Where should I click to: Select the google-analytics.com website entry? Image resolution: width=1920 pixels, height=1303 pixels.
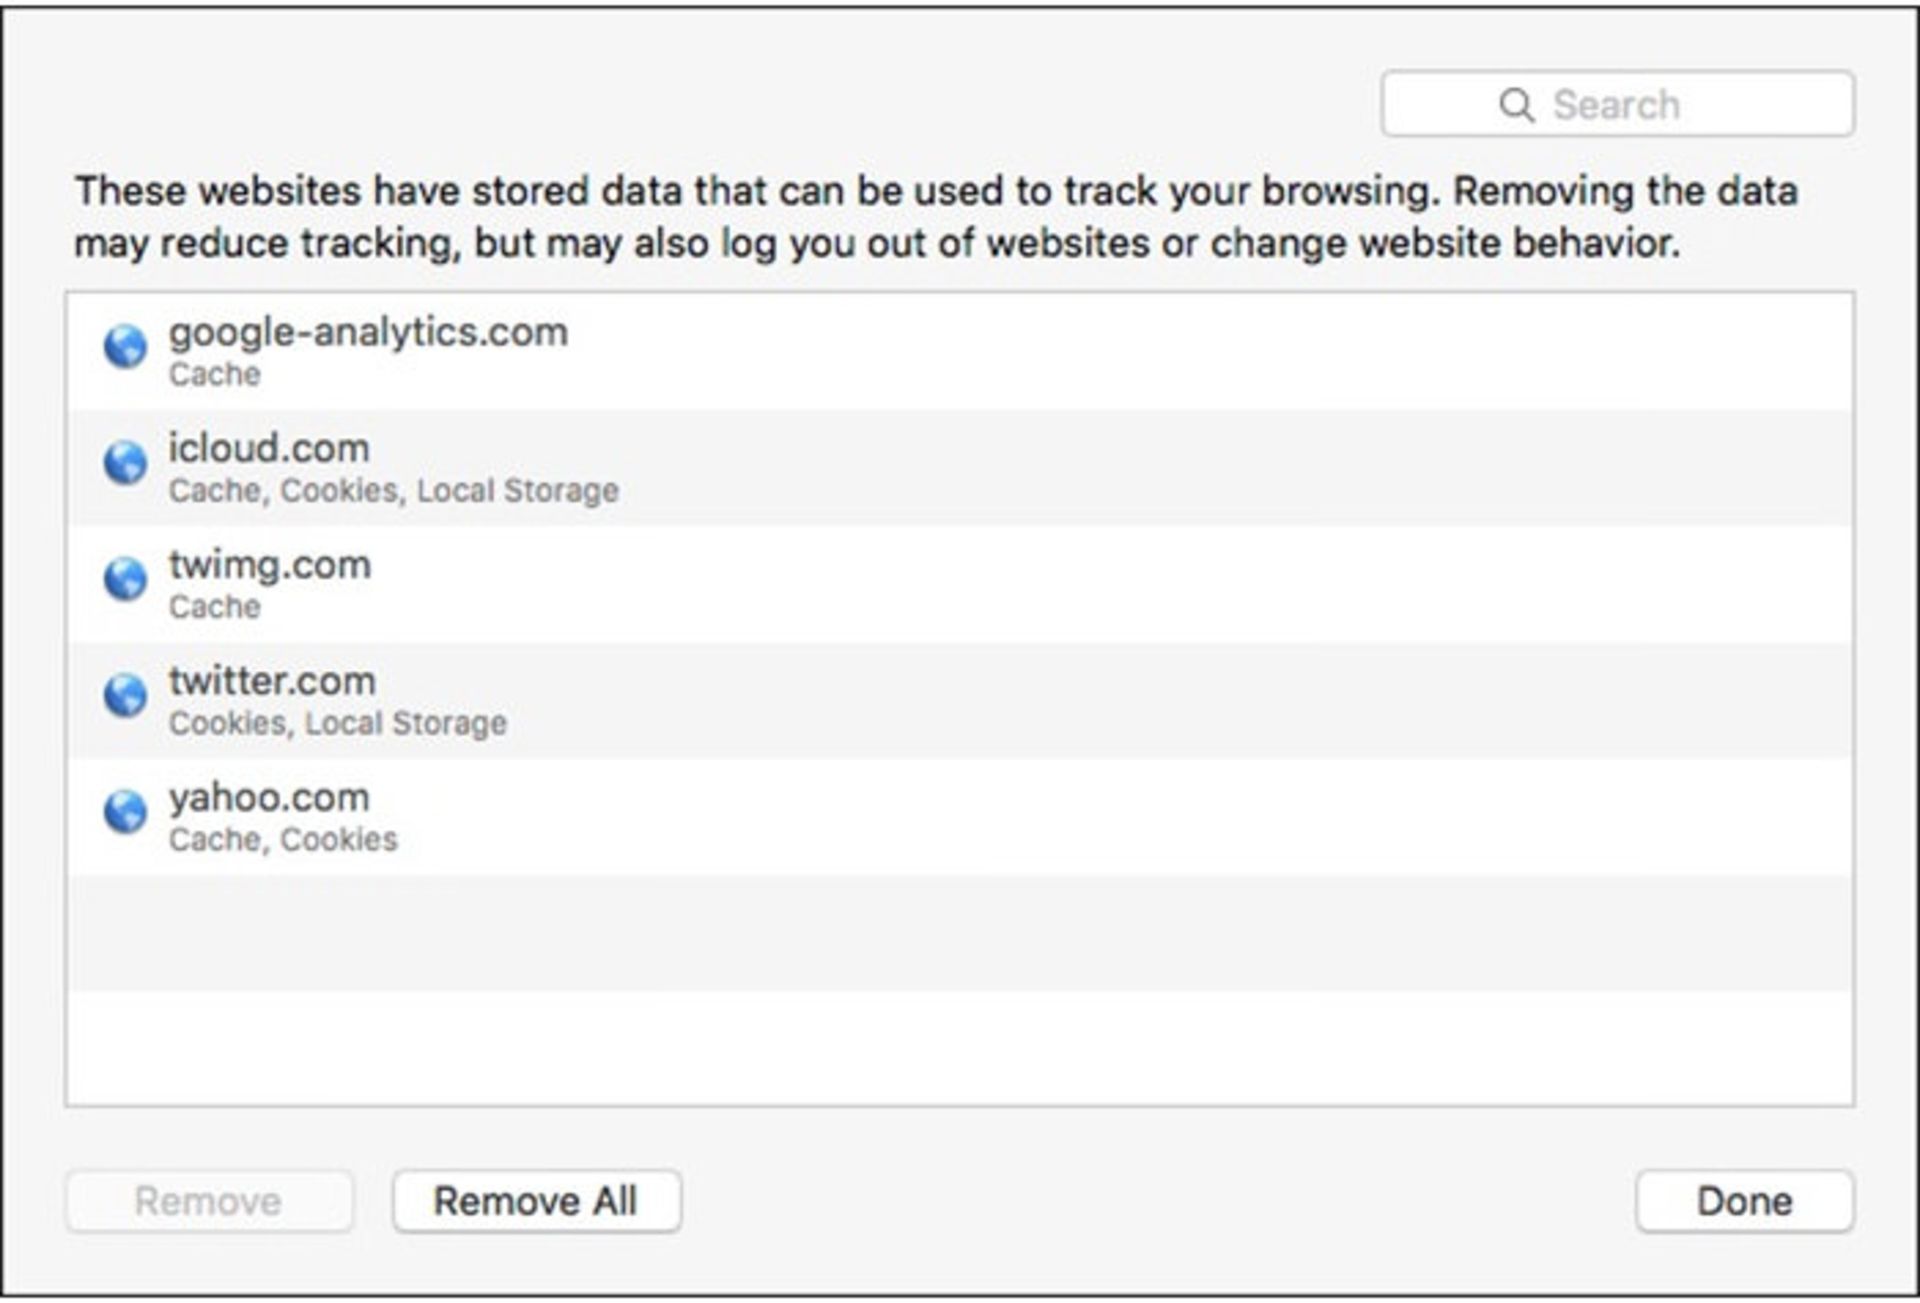(368, 332)
